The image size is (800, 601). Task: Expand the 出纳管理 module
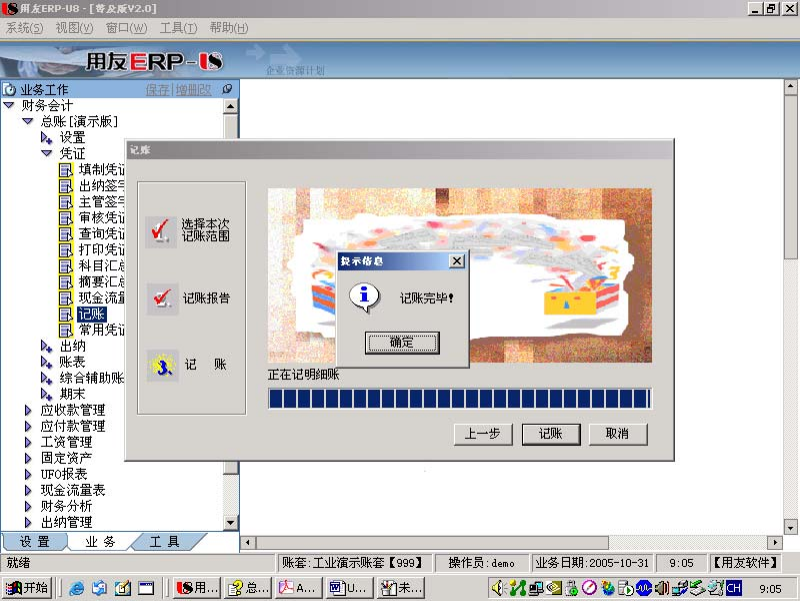tap(28, 522)
